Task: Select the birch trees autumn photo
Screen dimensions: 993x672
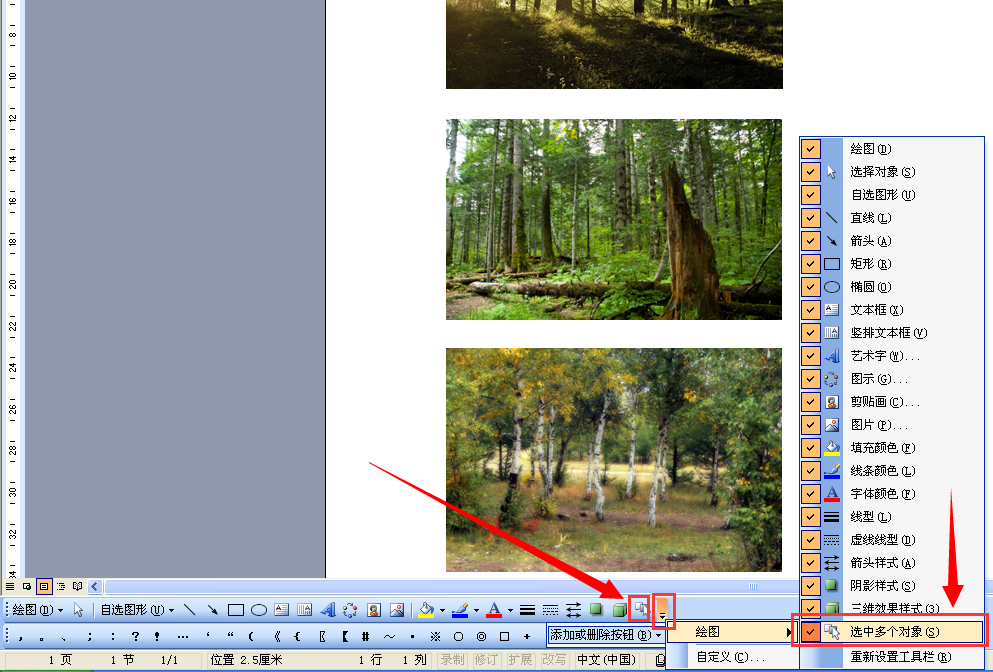Action: (614, 460)
